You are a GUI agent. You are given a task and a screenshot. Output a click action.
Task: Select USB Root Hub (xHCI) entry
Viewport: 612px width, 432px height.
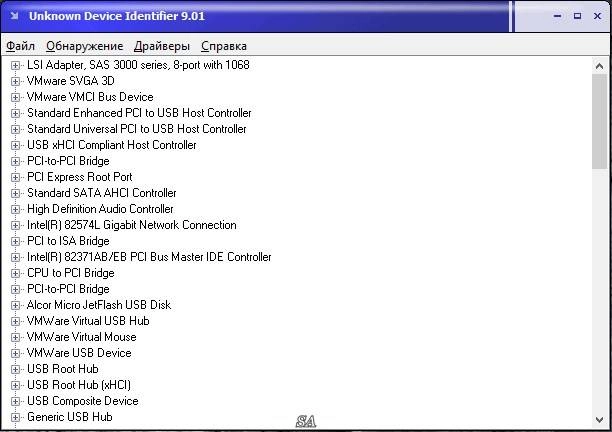point(79,385)
